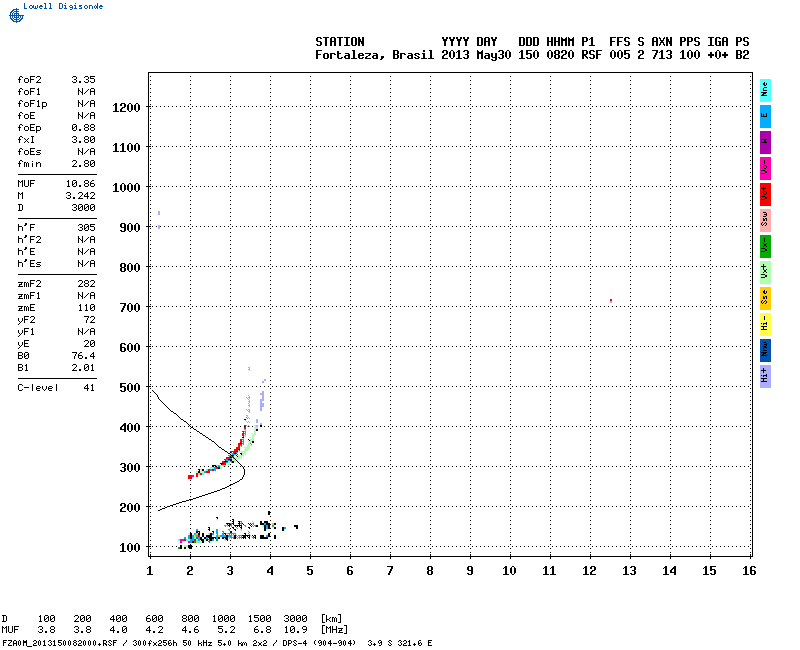Click the 16 MHz frequency axis label
Viewport: 800px width, 650px height.
[749, 571]
